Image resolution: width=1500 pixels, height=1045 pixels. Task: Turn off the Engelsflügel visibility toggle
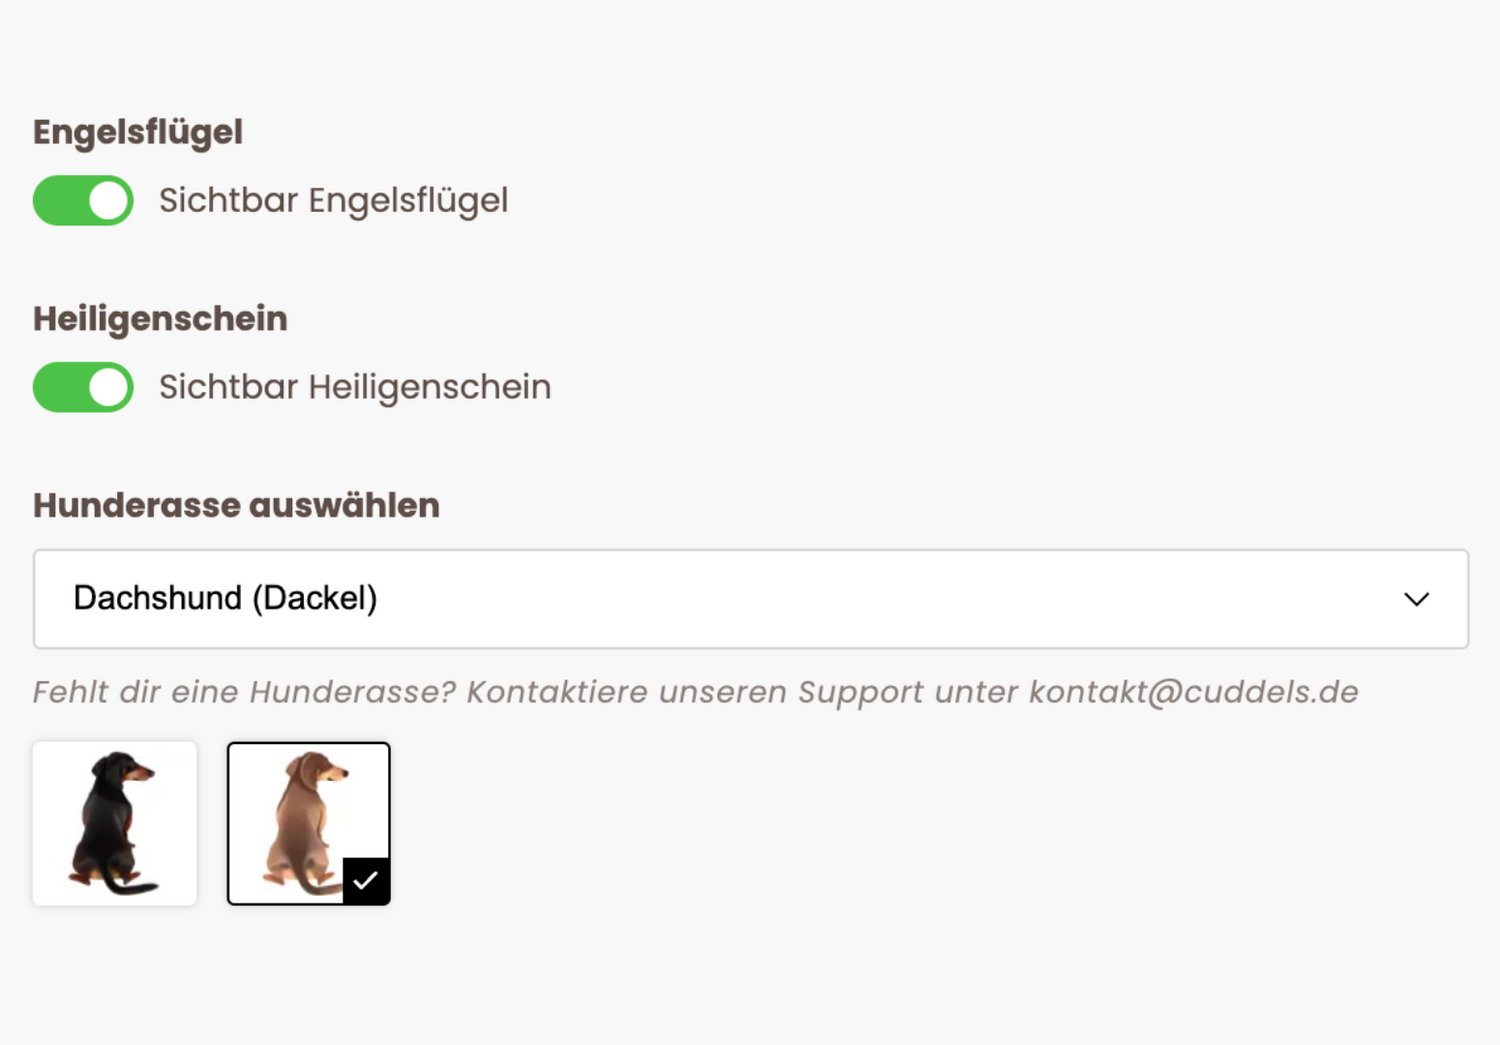83,200
